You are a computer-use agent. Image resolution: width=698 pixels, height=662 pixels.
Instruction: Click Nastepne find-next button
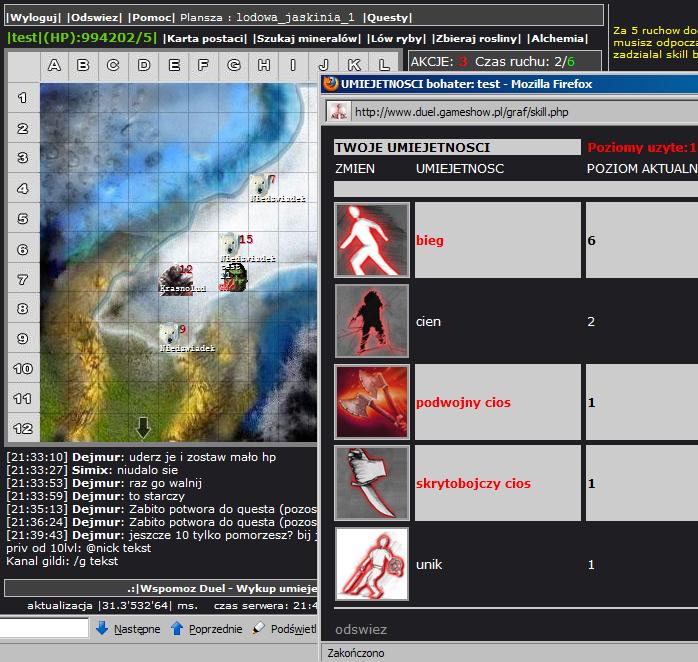point(128,629)
